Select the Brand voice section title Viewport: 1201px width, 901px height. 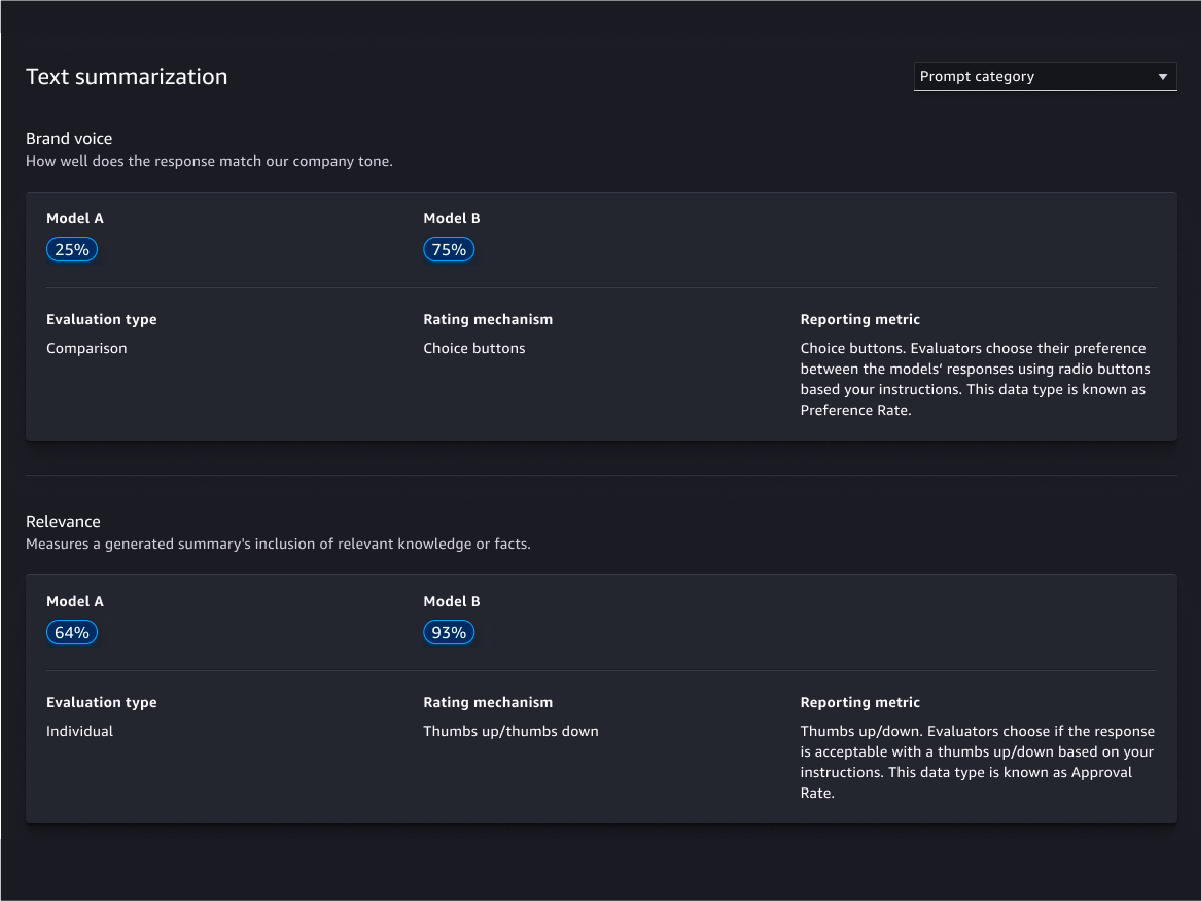(69, 139)
